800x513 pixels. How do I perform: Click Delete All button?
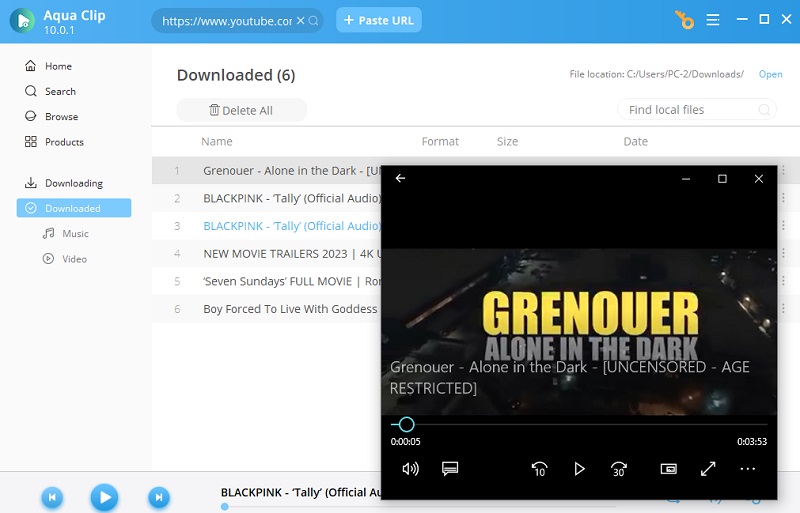point(241,110)
